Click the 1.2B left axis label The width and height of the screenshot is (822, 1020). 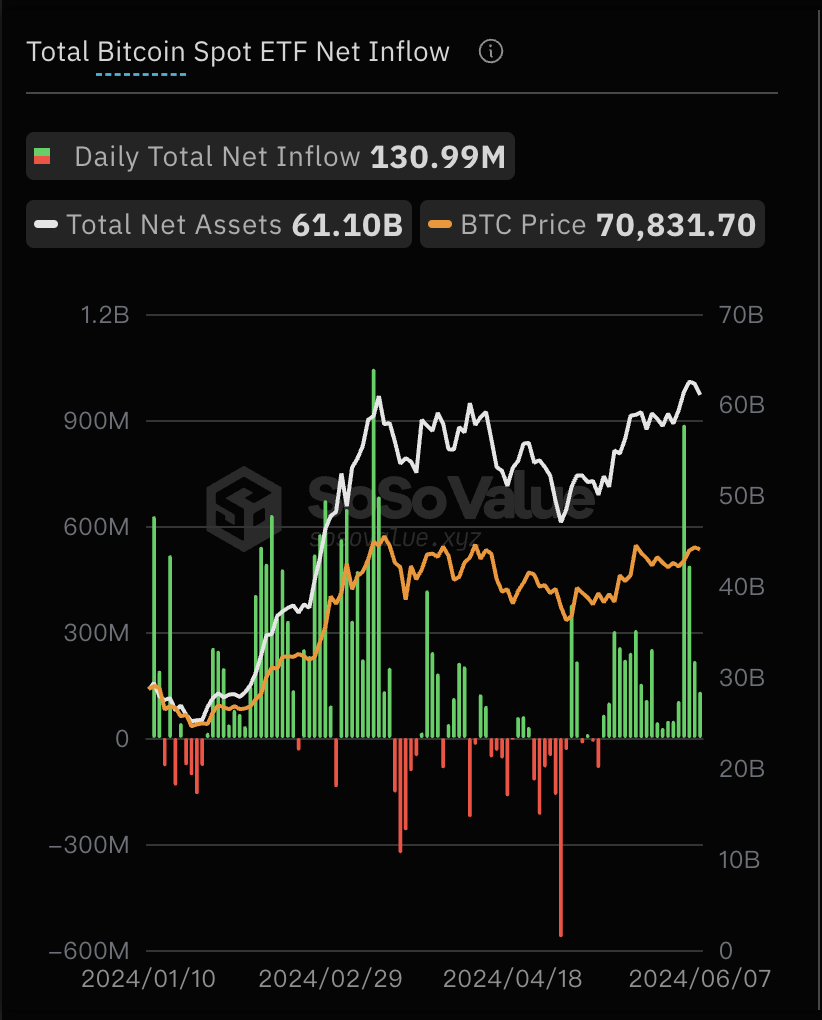pos(104,314)
